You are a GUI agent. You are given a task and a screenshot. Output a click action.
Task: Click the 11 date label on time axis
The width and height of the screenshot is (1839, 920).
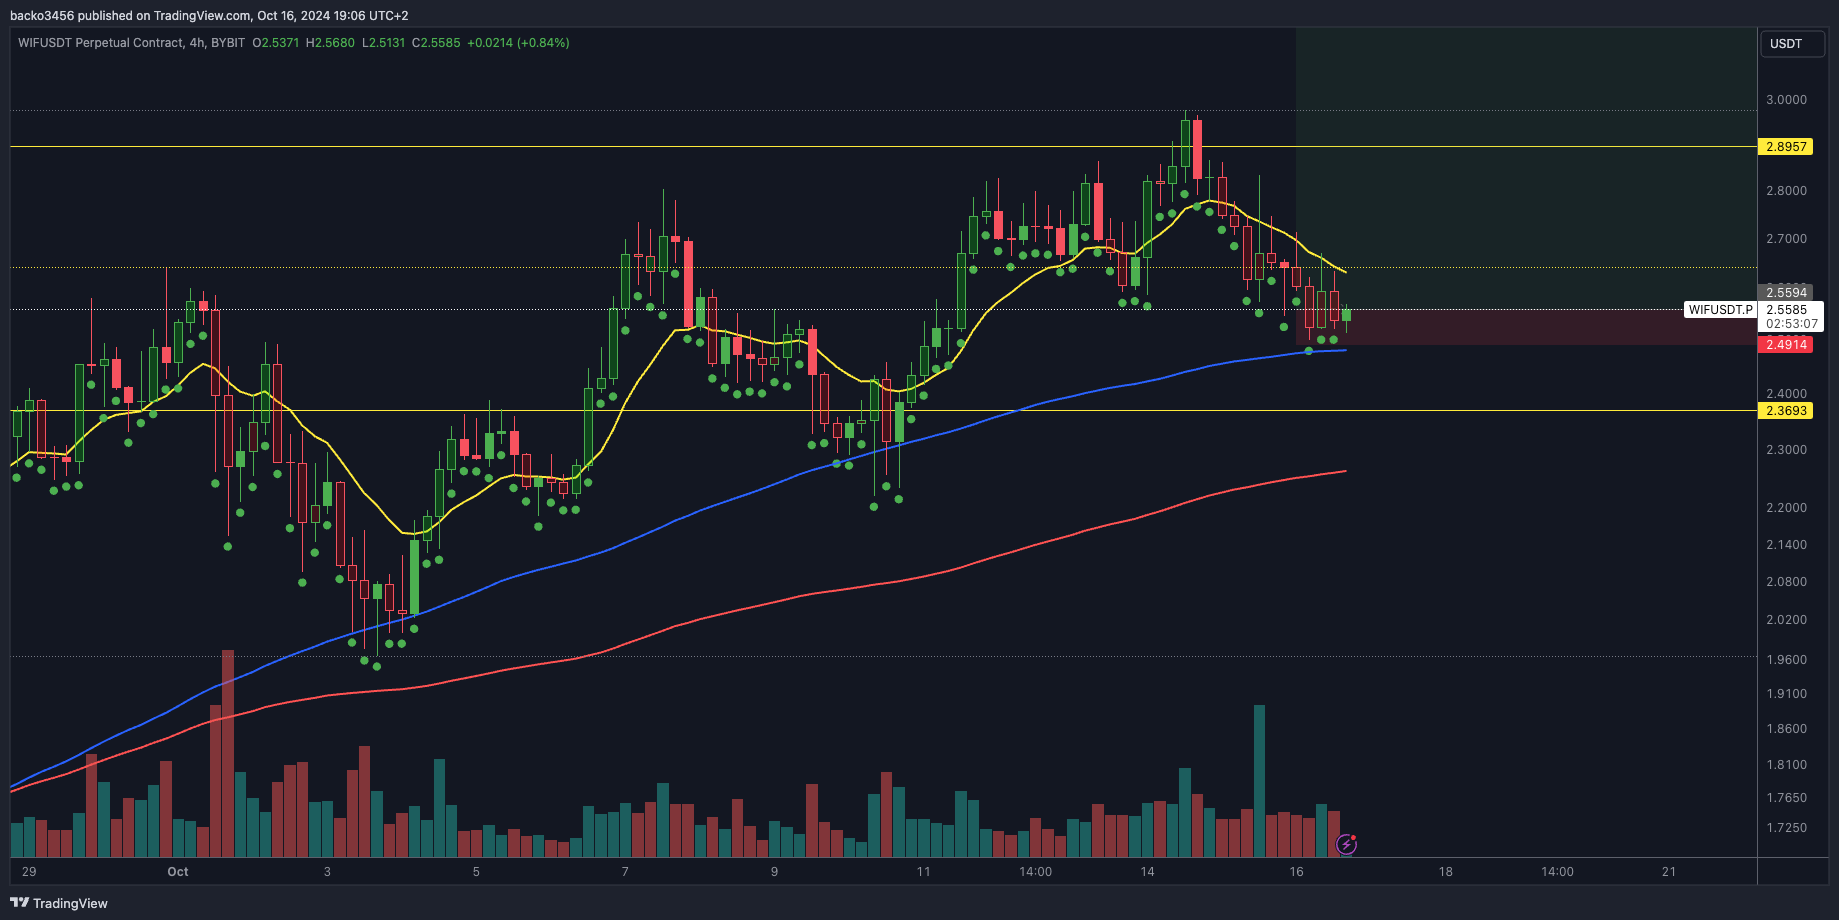923,872
